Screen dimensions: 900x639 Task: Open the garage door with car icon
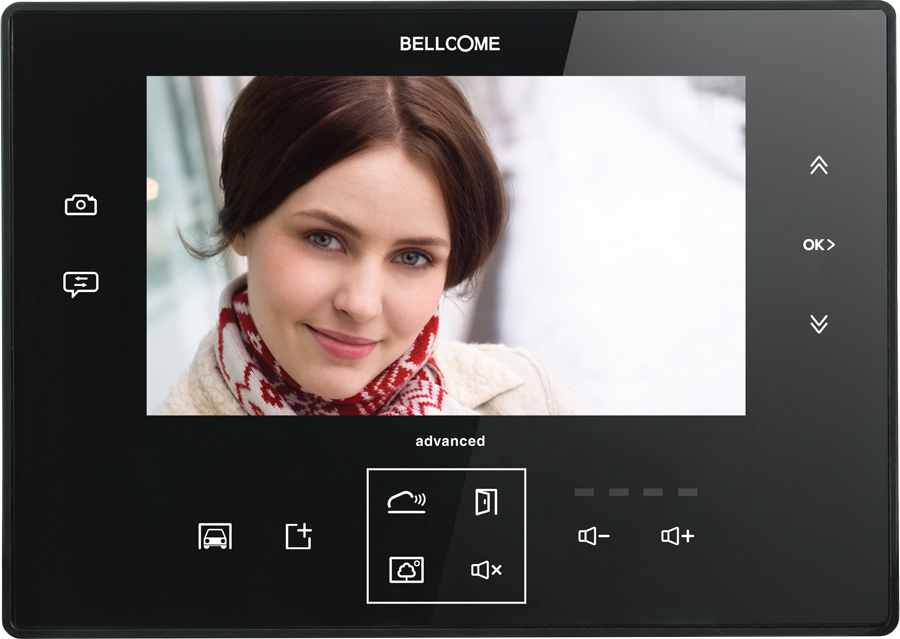pos(215,537)
